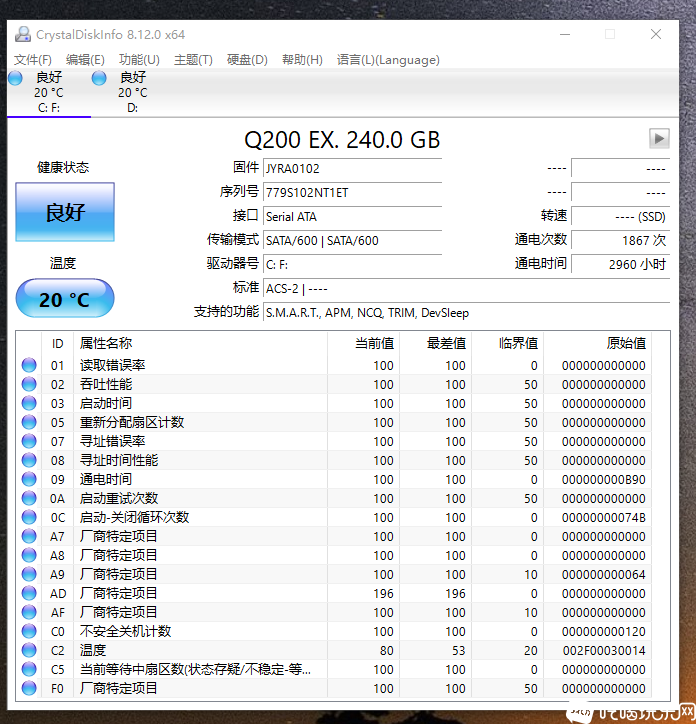Click status orb of attribute C2 温度
Screen dimensions: 696x724
pos(29,650)
